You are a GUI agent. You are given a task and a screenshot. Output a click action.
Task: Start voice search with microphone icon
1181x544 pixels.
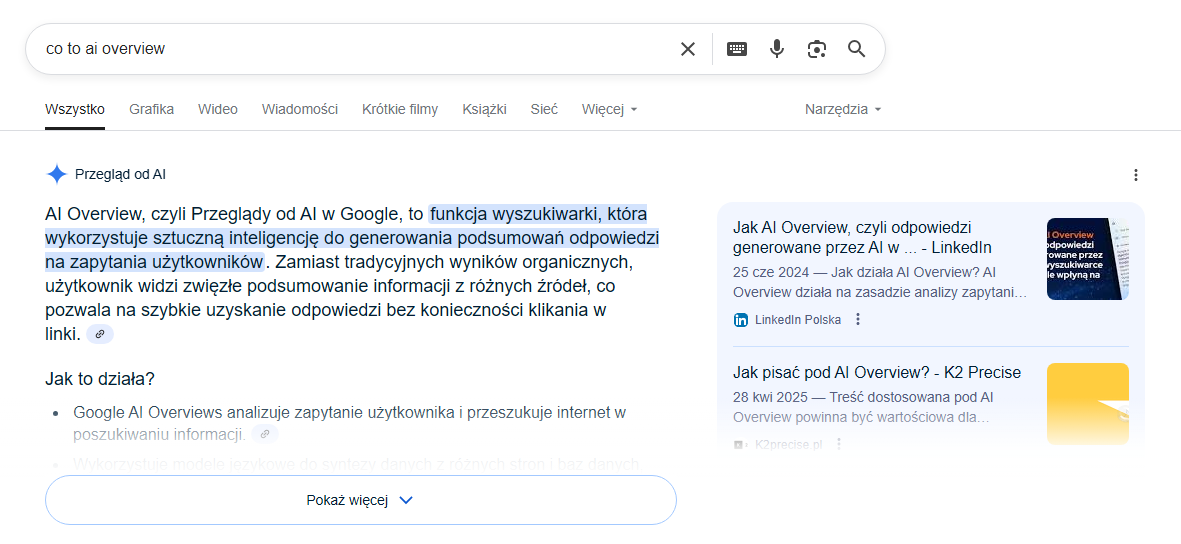(x=777, y=49)
